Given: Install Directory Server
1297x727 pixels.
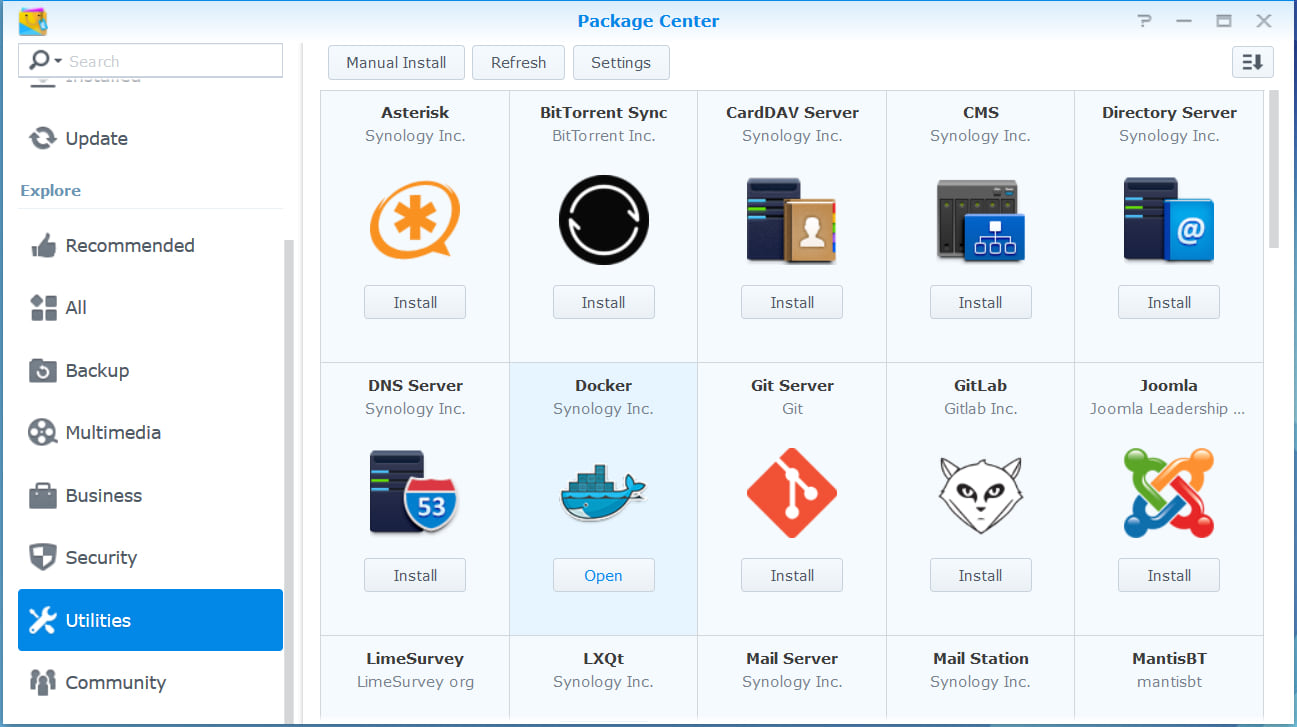Looking at the screenshot, I should coord(1169,302).
